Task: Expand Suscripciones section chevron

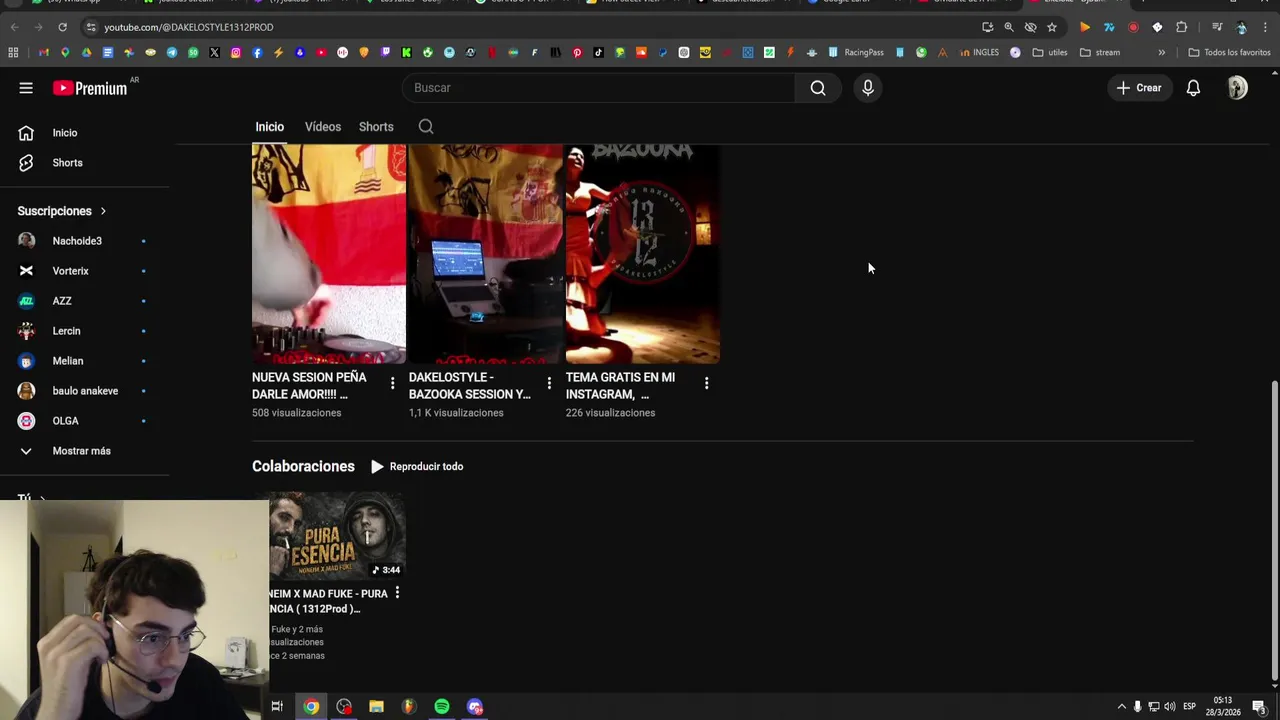Action: [103, 211]
